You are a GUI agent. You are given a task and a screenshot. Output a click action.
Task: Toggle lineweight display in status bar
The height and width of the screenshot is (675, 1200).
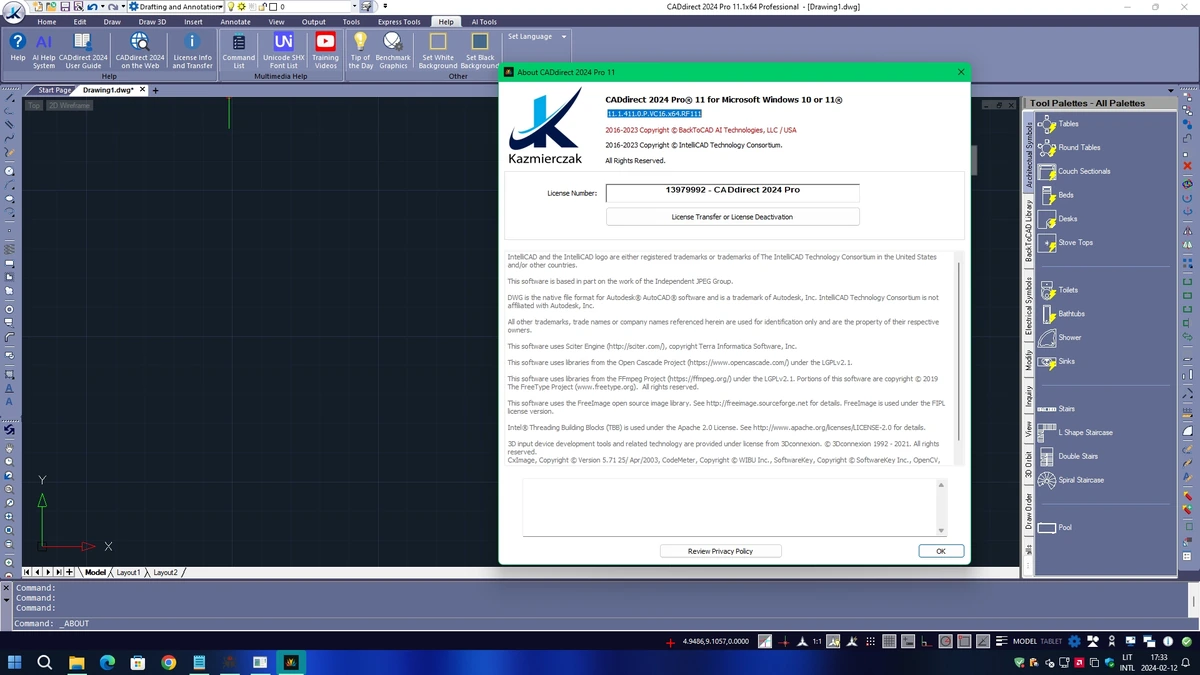[1001, 641]
